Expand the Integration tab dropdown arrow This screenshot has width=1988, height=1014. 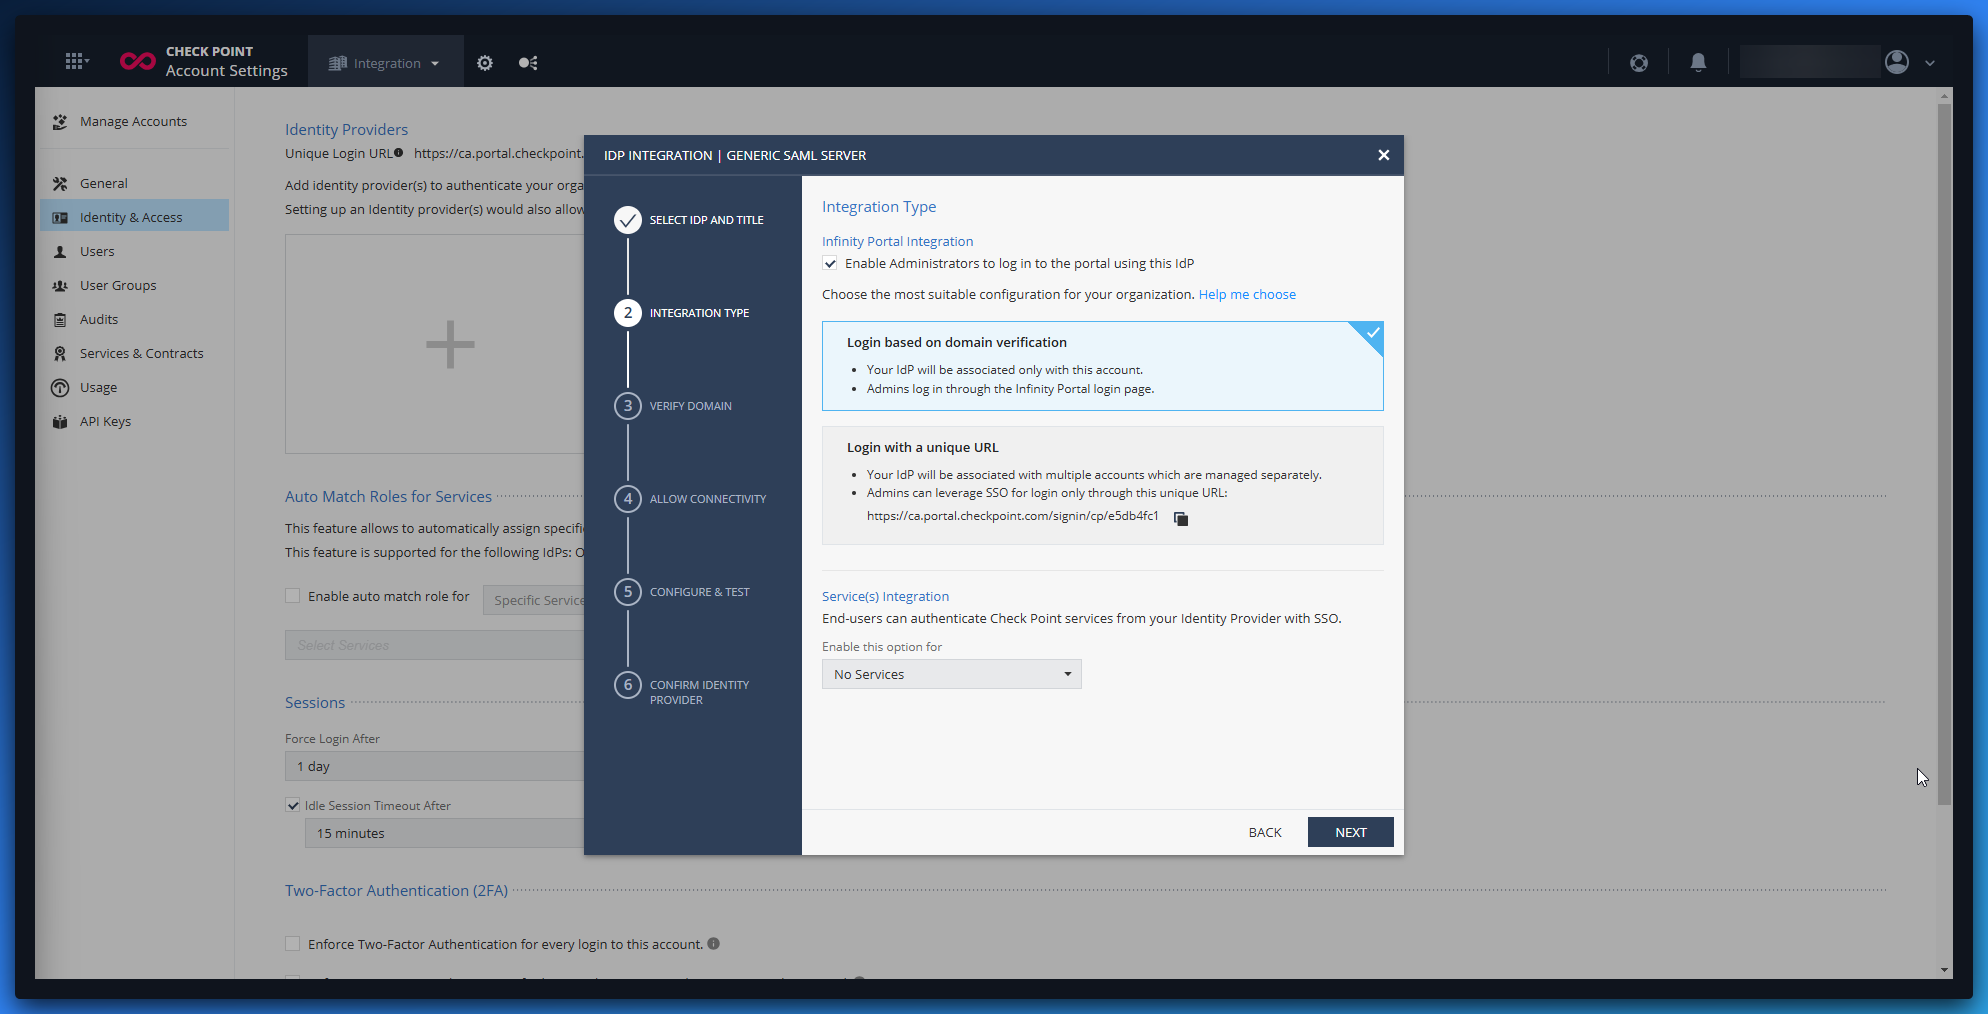435,64
